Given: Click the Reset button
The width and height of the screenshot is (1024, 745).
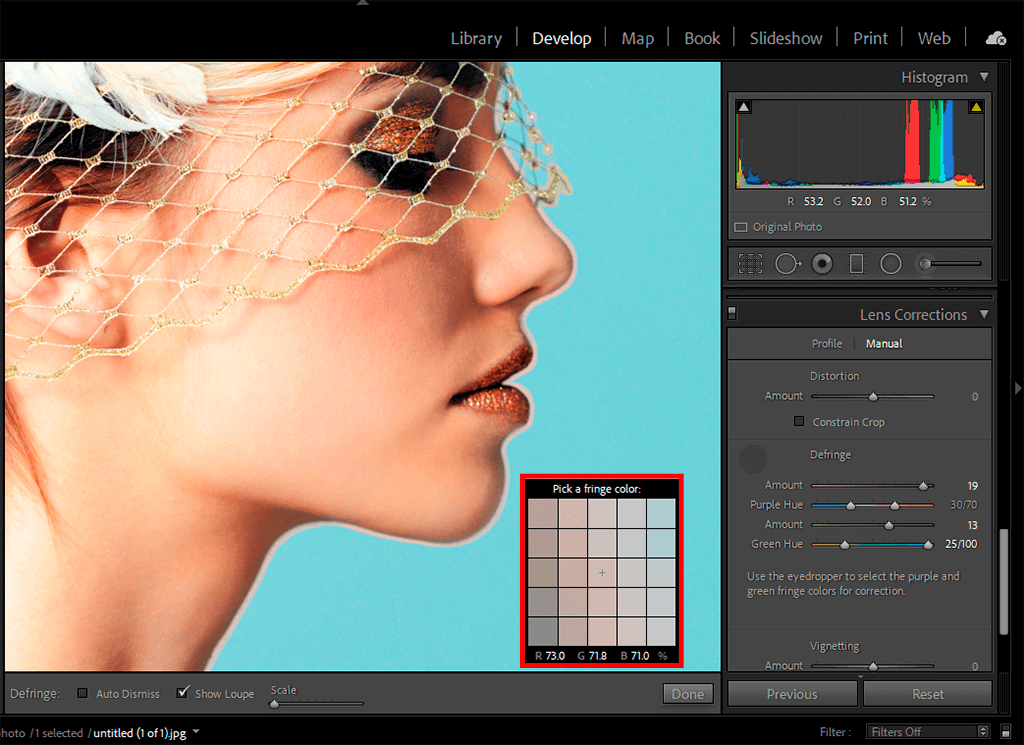Looking at the screenshot, I should [x=927, y=694].
